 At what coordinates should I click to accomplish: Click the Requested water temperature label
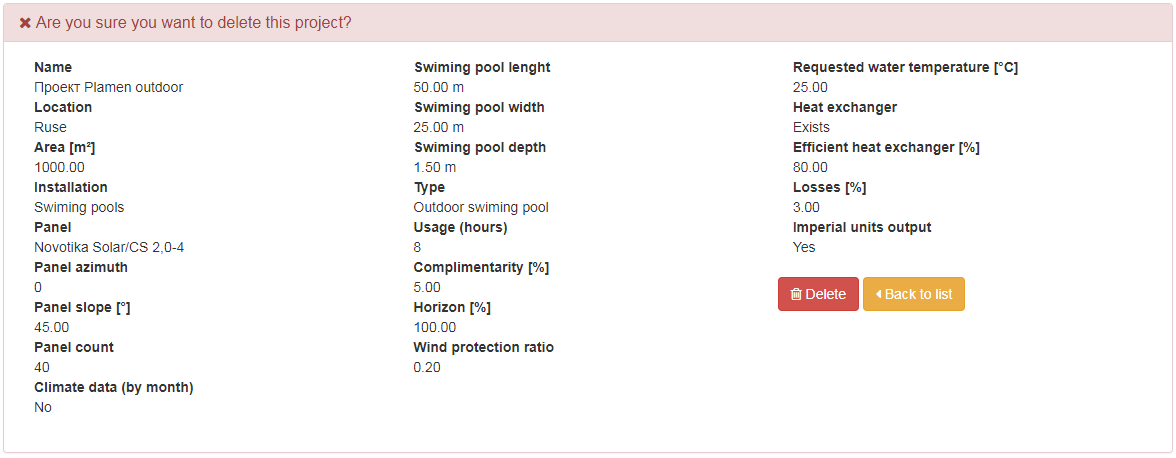coord(905,67)
